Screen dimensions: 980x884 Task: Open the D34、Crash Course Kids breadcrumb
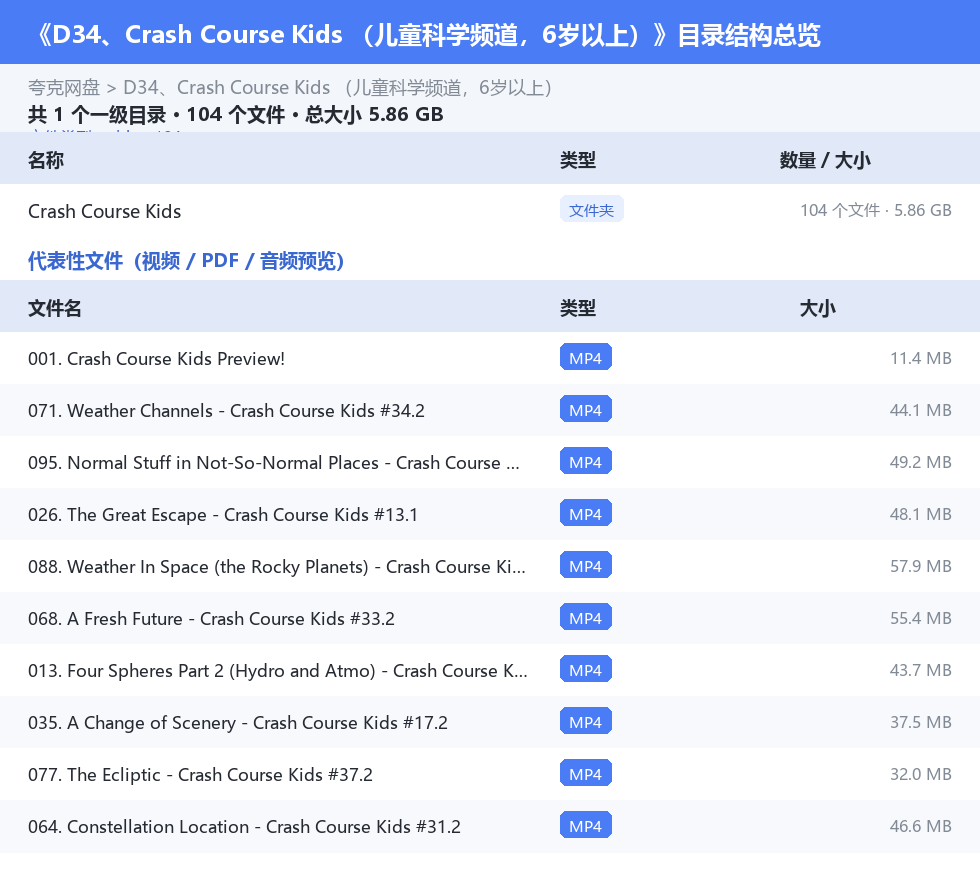[x=338, y=88]
